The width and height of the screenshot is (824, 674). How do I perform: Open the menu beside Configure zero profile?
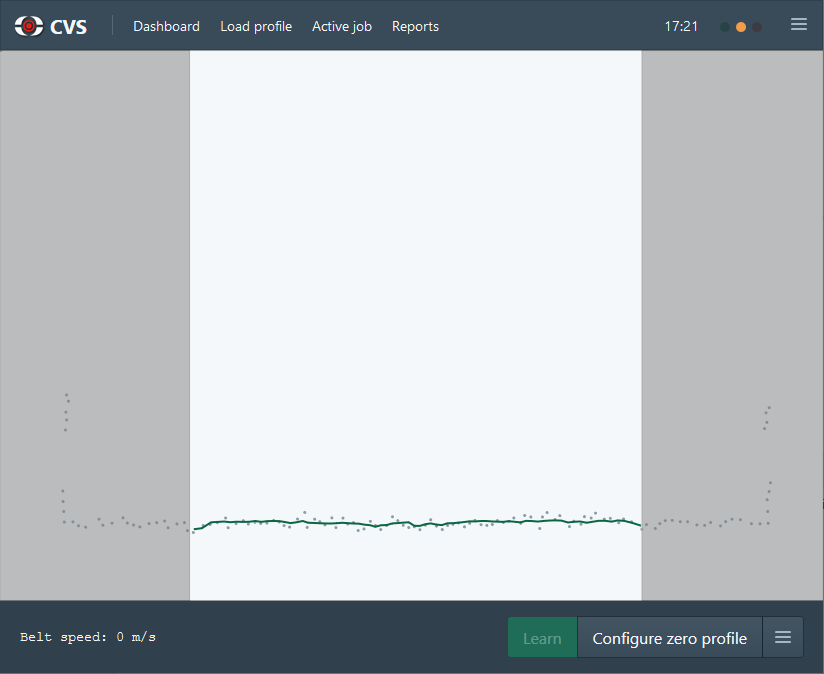coord(782,637)
